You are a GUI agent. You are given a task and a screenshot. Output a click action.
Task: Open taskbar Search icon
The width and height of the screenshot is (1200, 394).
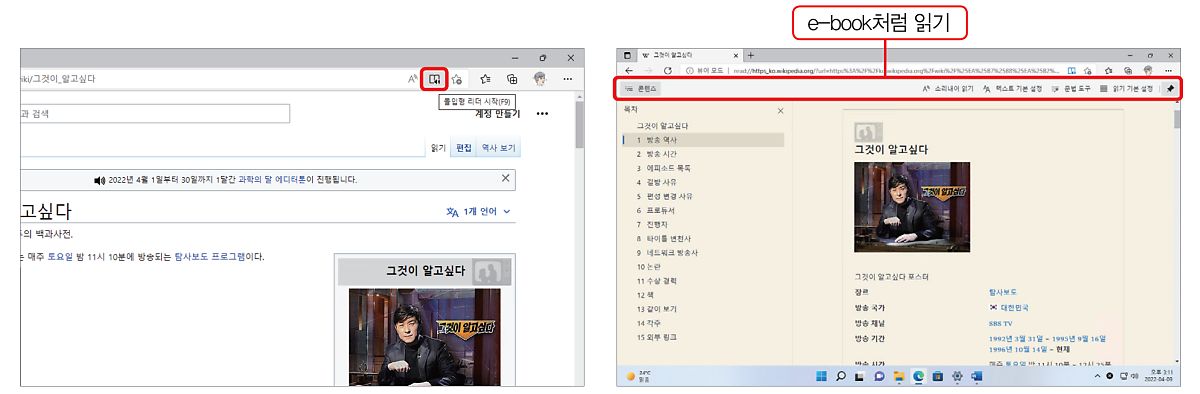point(841,376)
